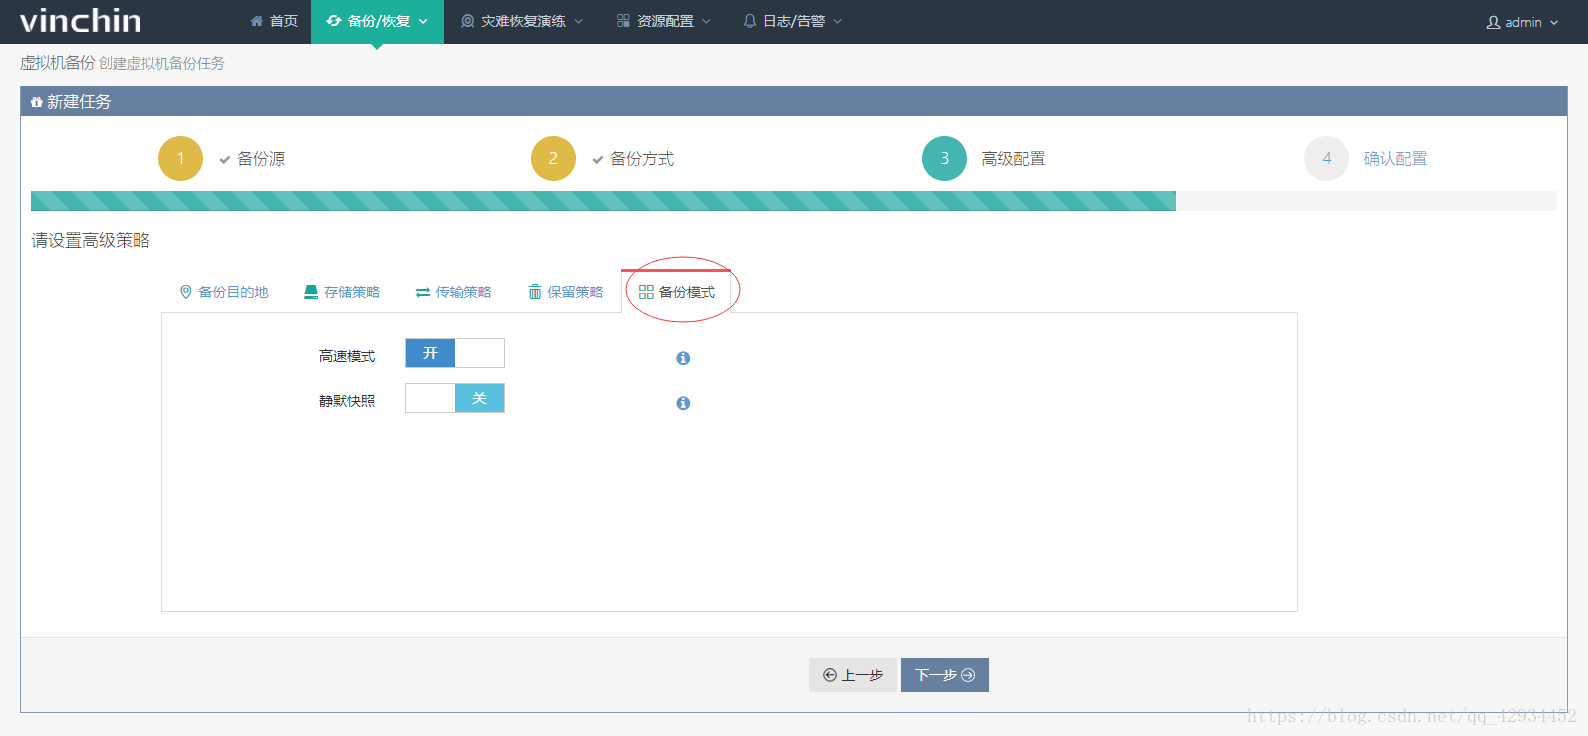Screen dimensions: 1588x736
Task: Click the vinchin logo
Action: coord(80,21)
